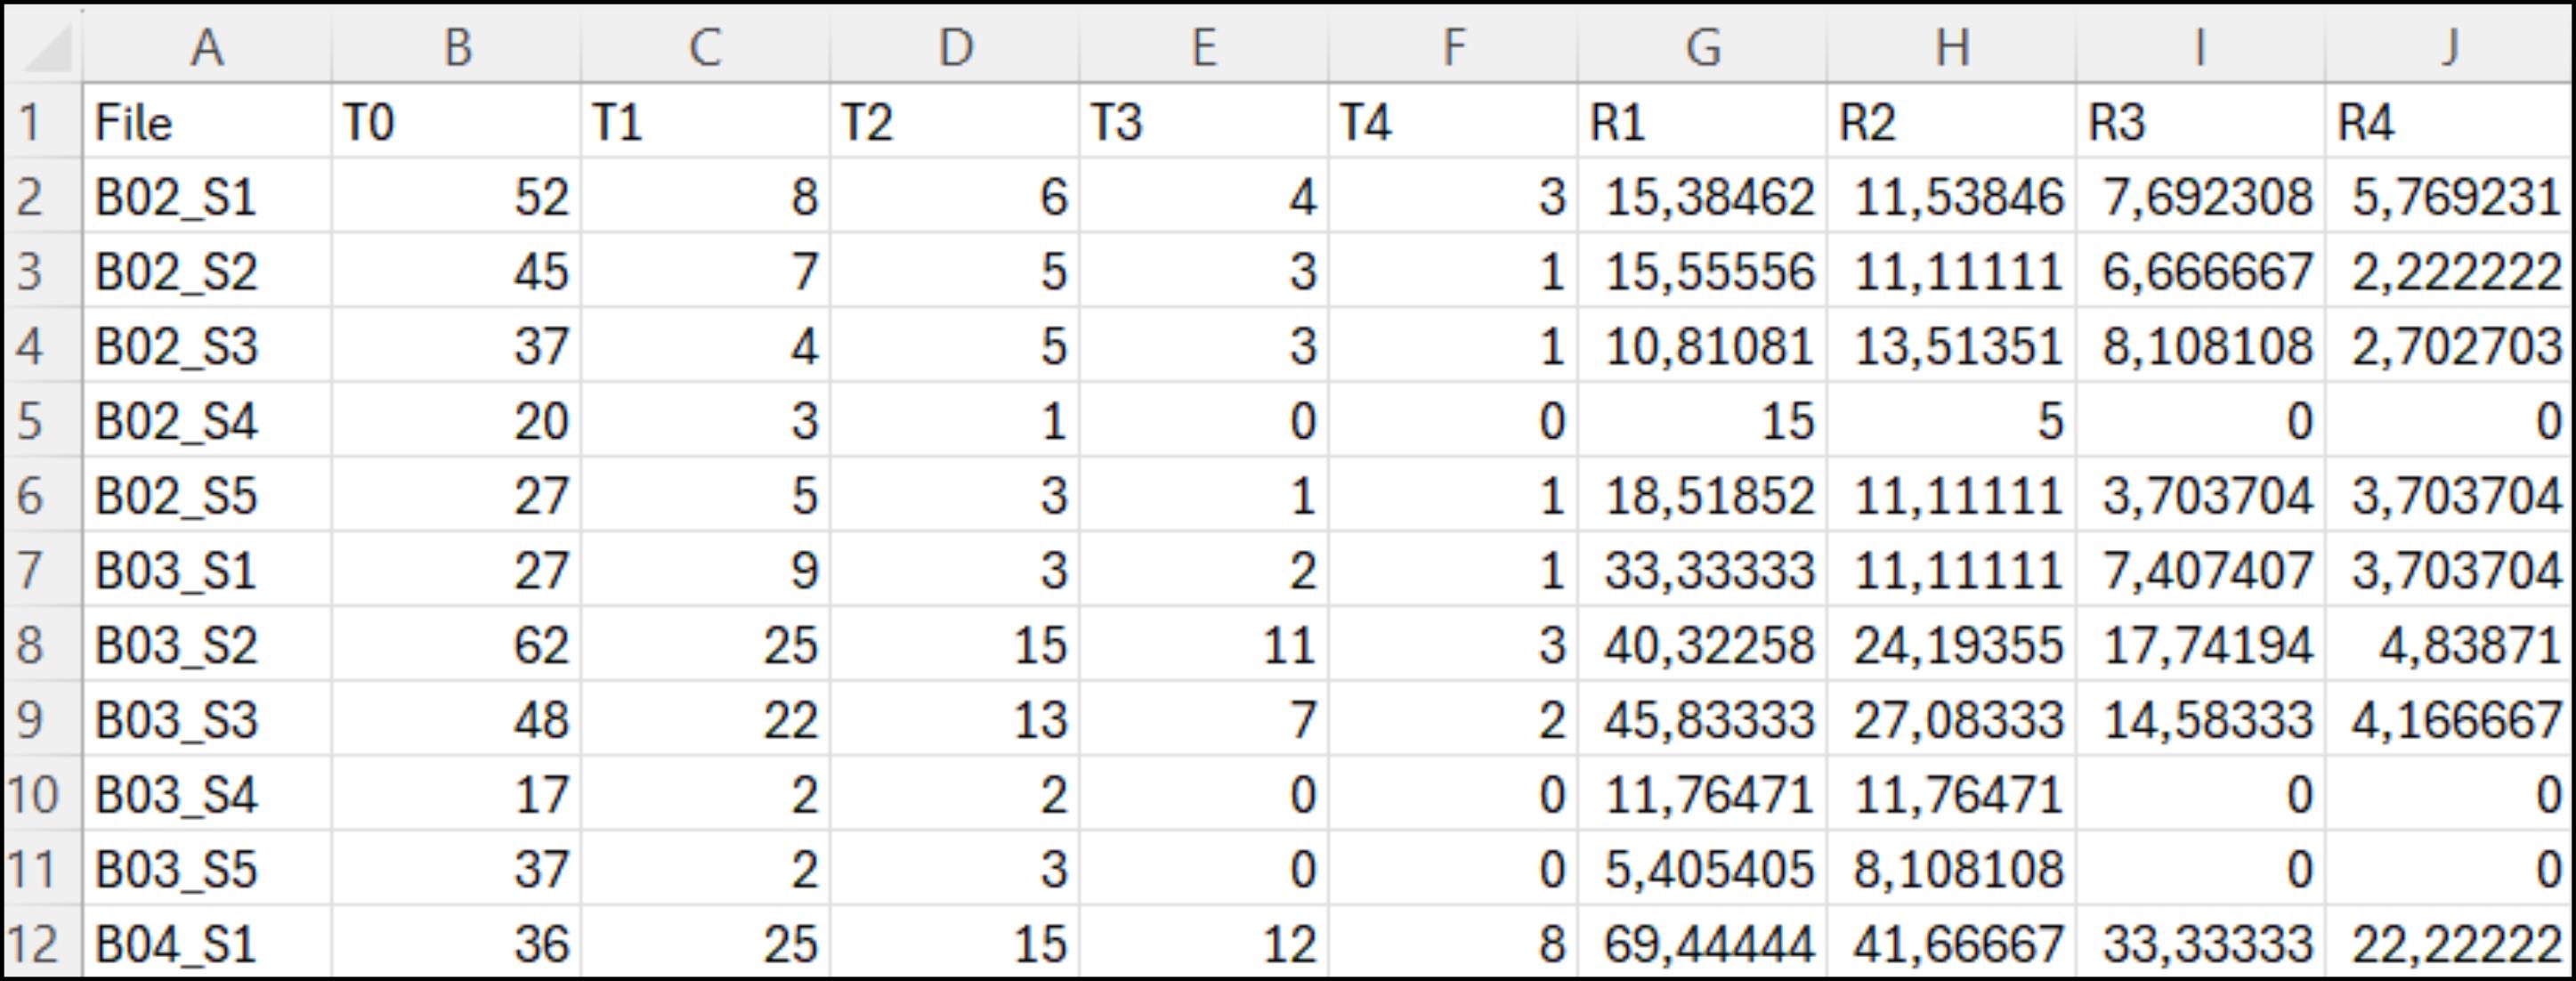Click cell with value 4,83871

pos(2449,644)
